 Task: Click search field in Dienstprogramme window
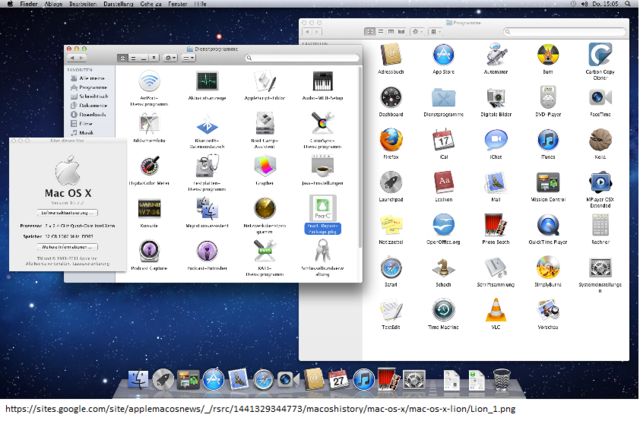click(302, 58)
